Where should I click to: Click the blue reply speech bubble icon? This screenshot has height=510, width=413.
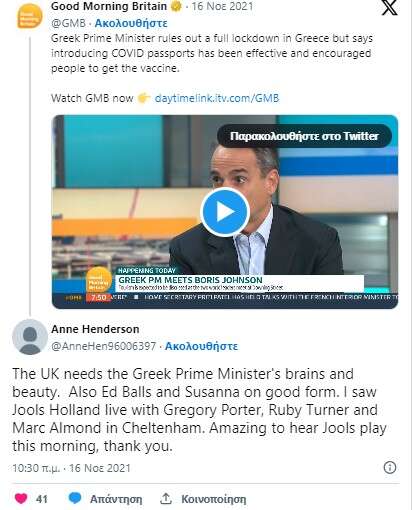click(75, 498)
